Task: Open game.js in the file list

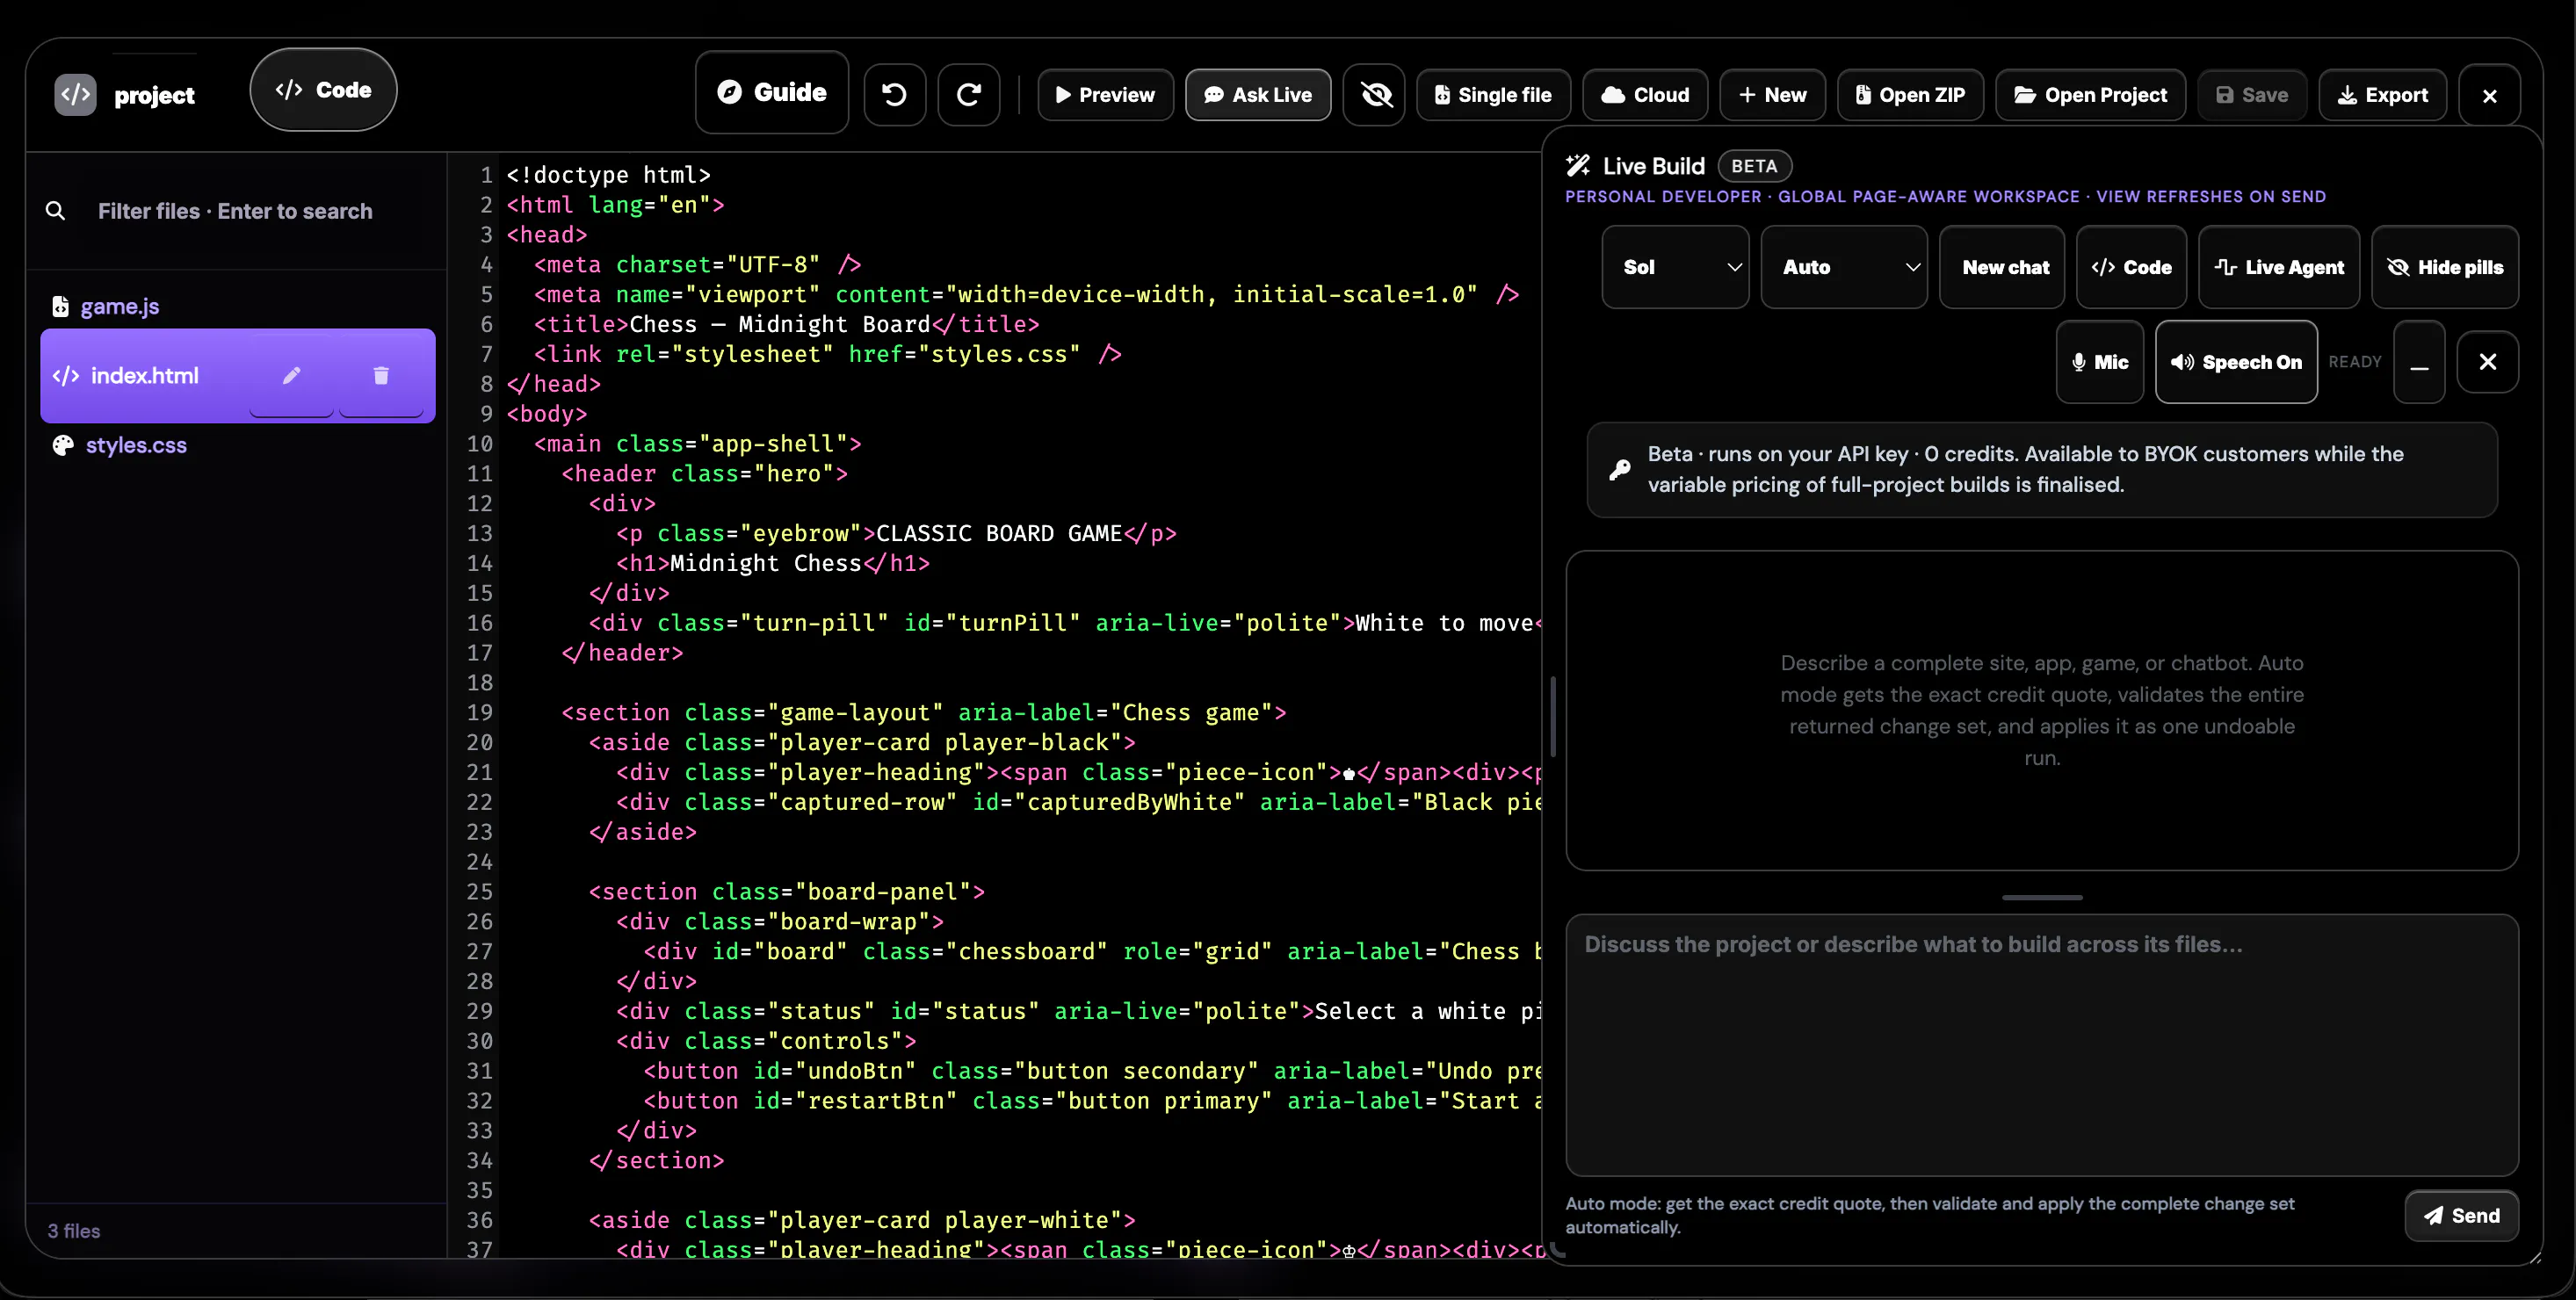Action: (x=120, y=306)
